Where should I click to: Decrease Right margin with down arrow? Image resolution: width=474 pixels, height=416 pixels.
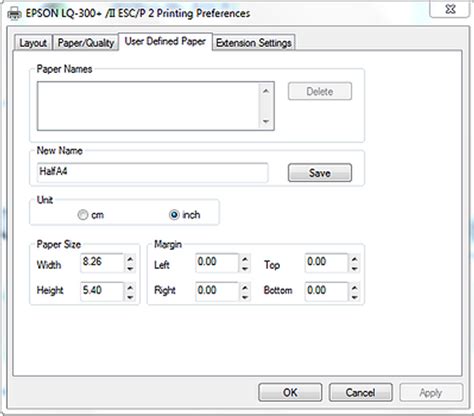coord(245,297)
